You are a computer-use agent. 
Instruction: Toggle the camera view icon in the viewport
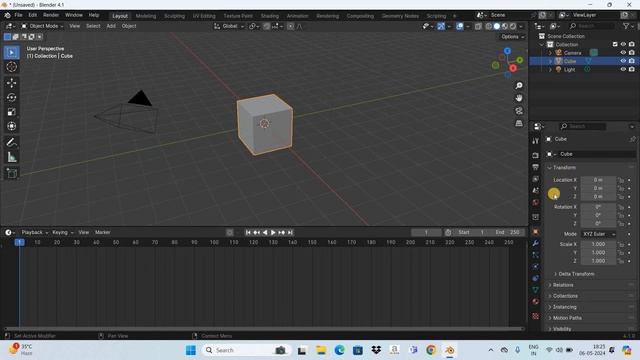point(519,111)
